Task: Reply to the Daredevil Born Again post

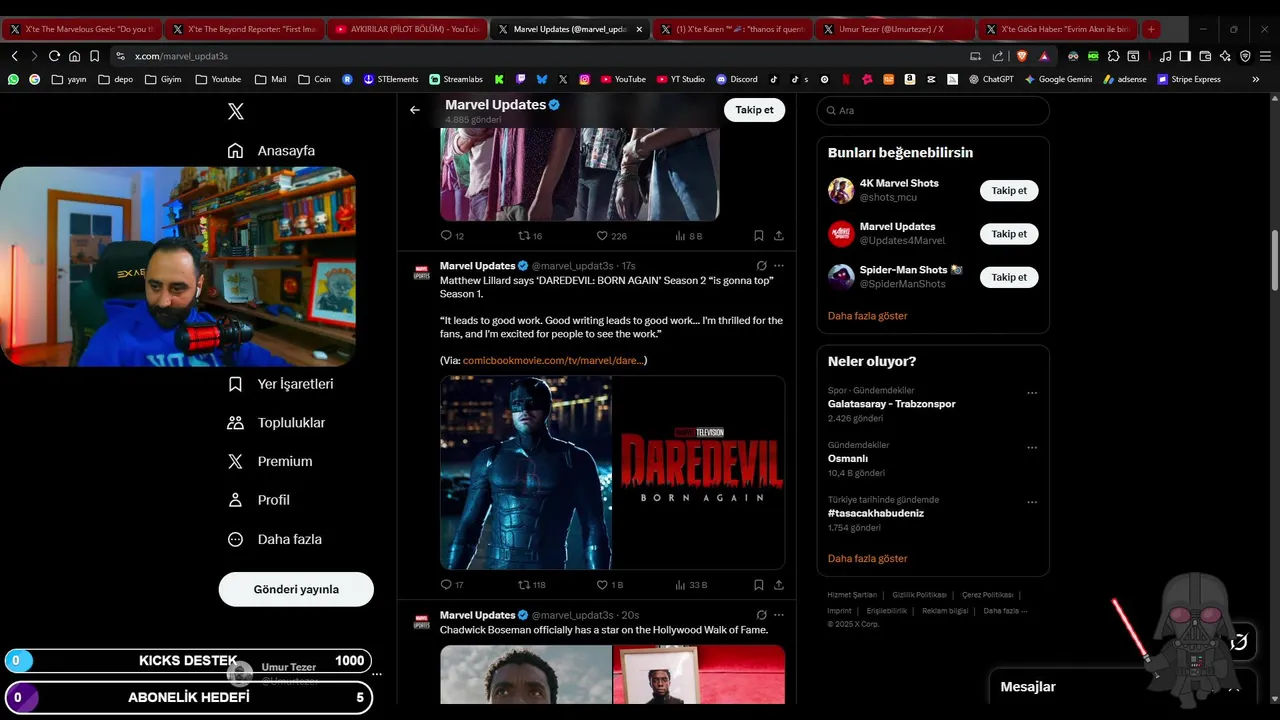Action: tap(452, 585)
